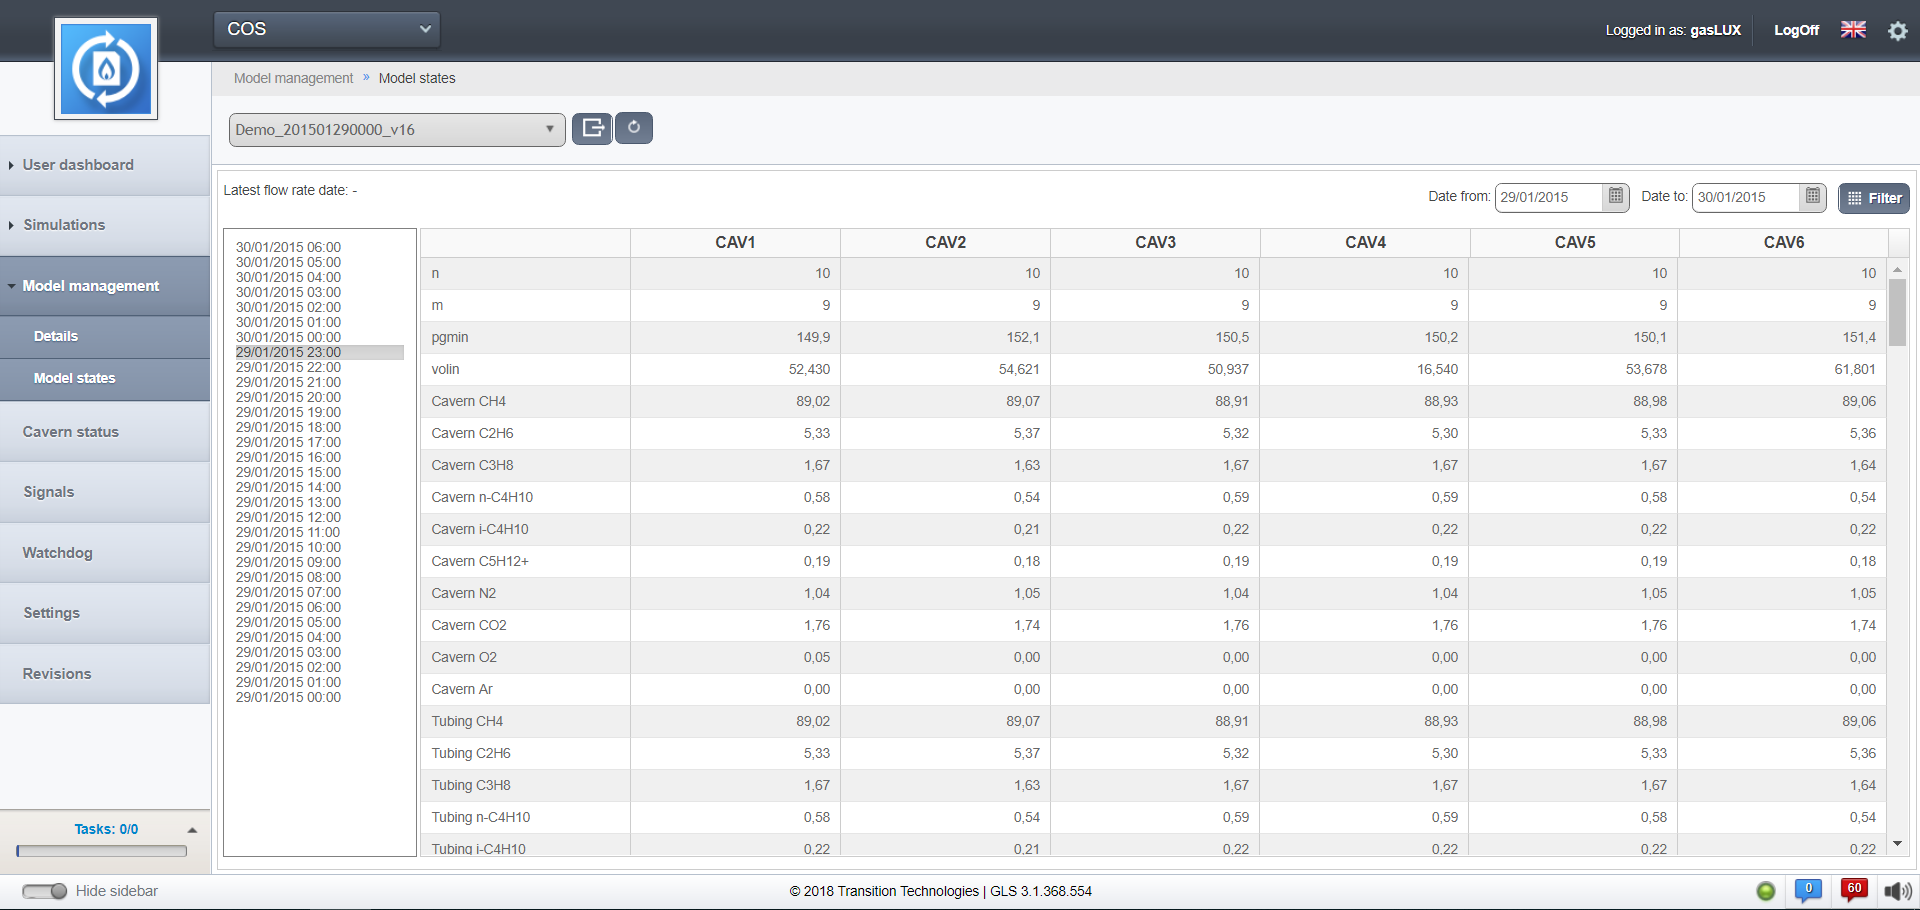The image size is (1920, 910).
Task: Open the Demo_201501290000_v16 model dropdown
Action: 396,130
